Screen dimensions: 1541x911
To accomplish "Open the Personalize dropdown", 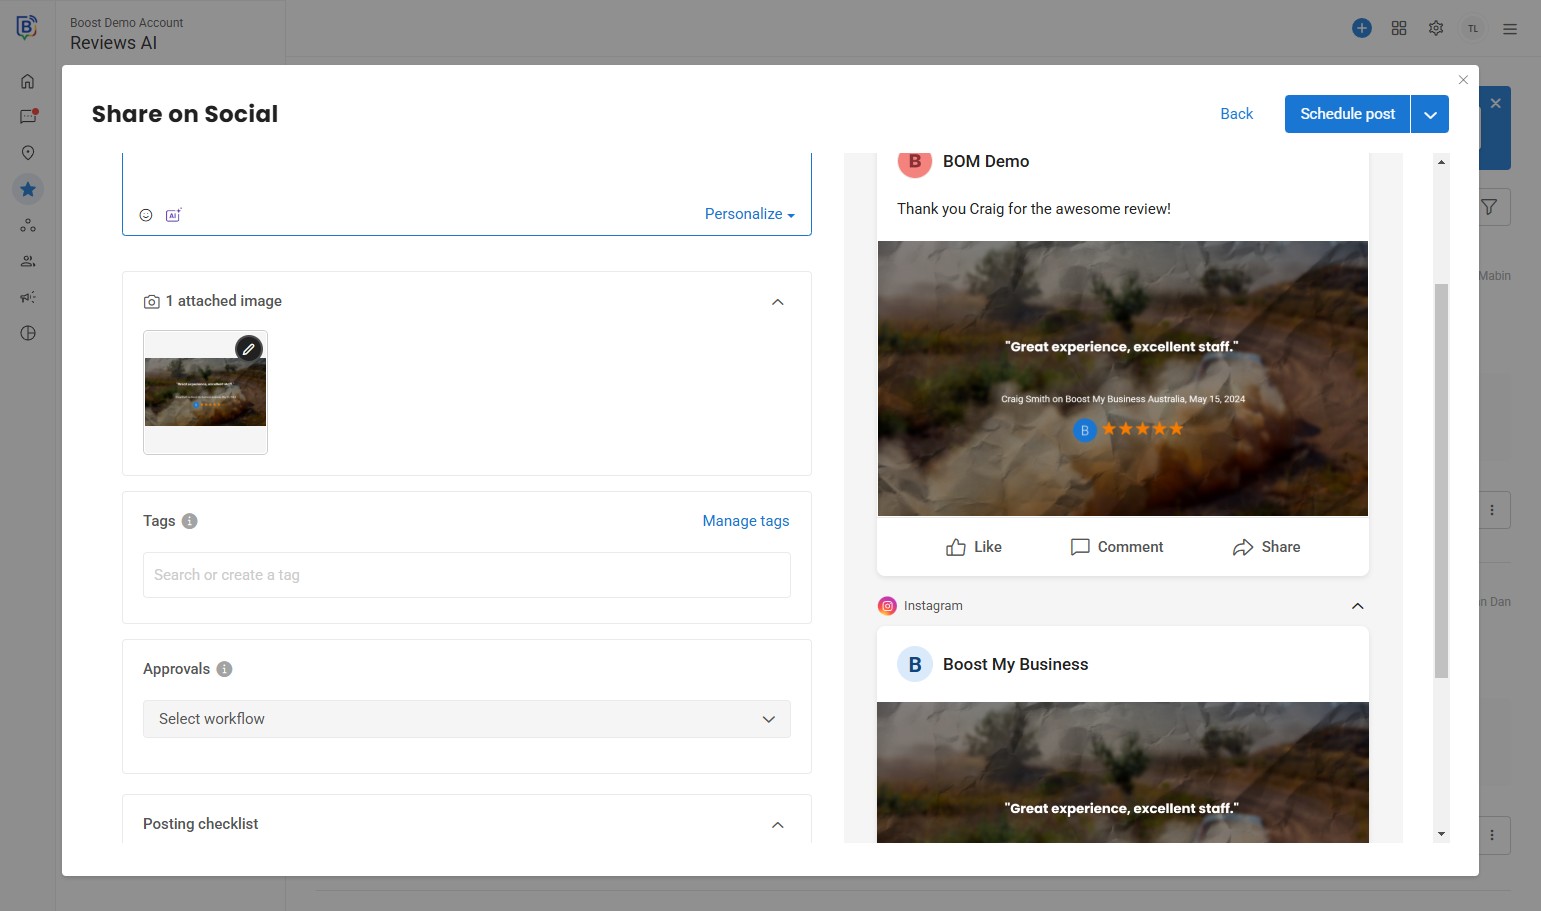I will [749, 214].
